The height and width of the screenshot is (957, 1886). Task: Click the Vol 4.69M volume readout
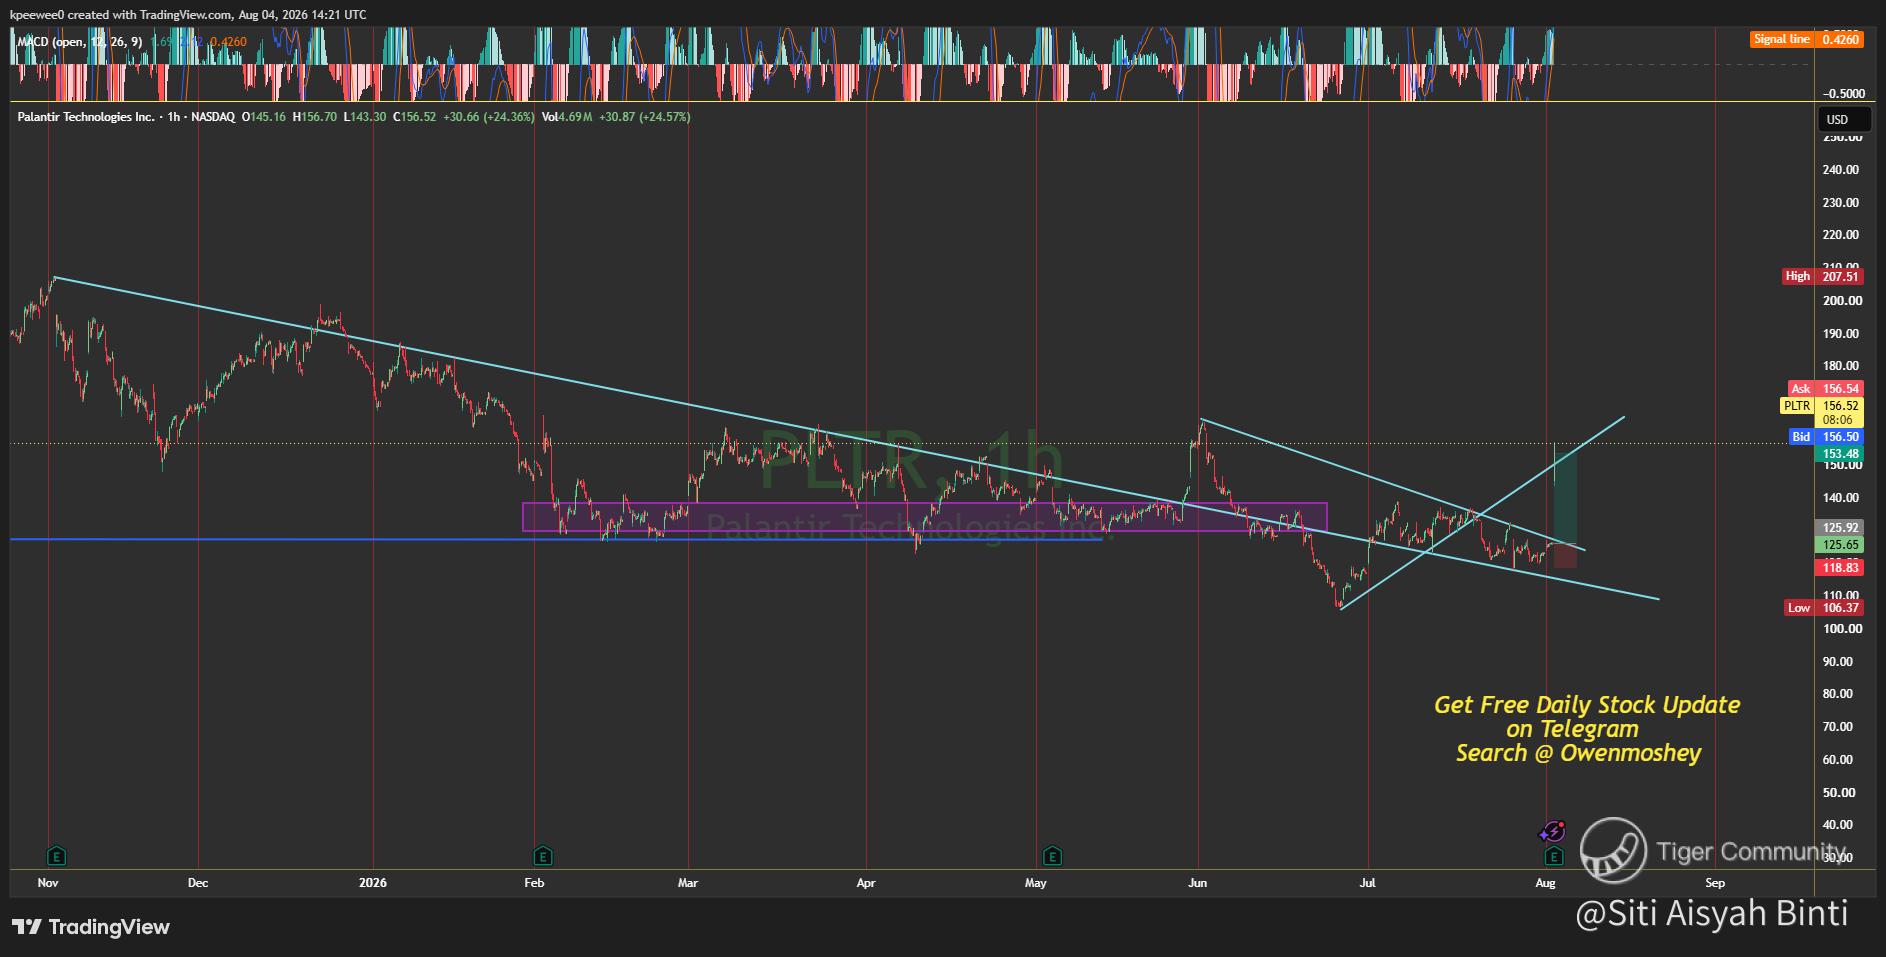click(x=567, y=117)
